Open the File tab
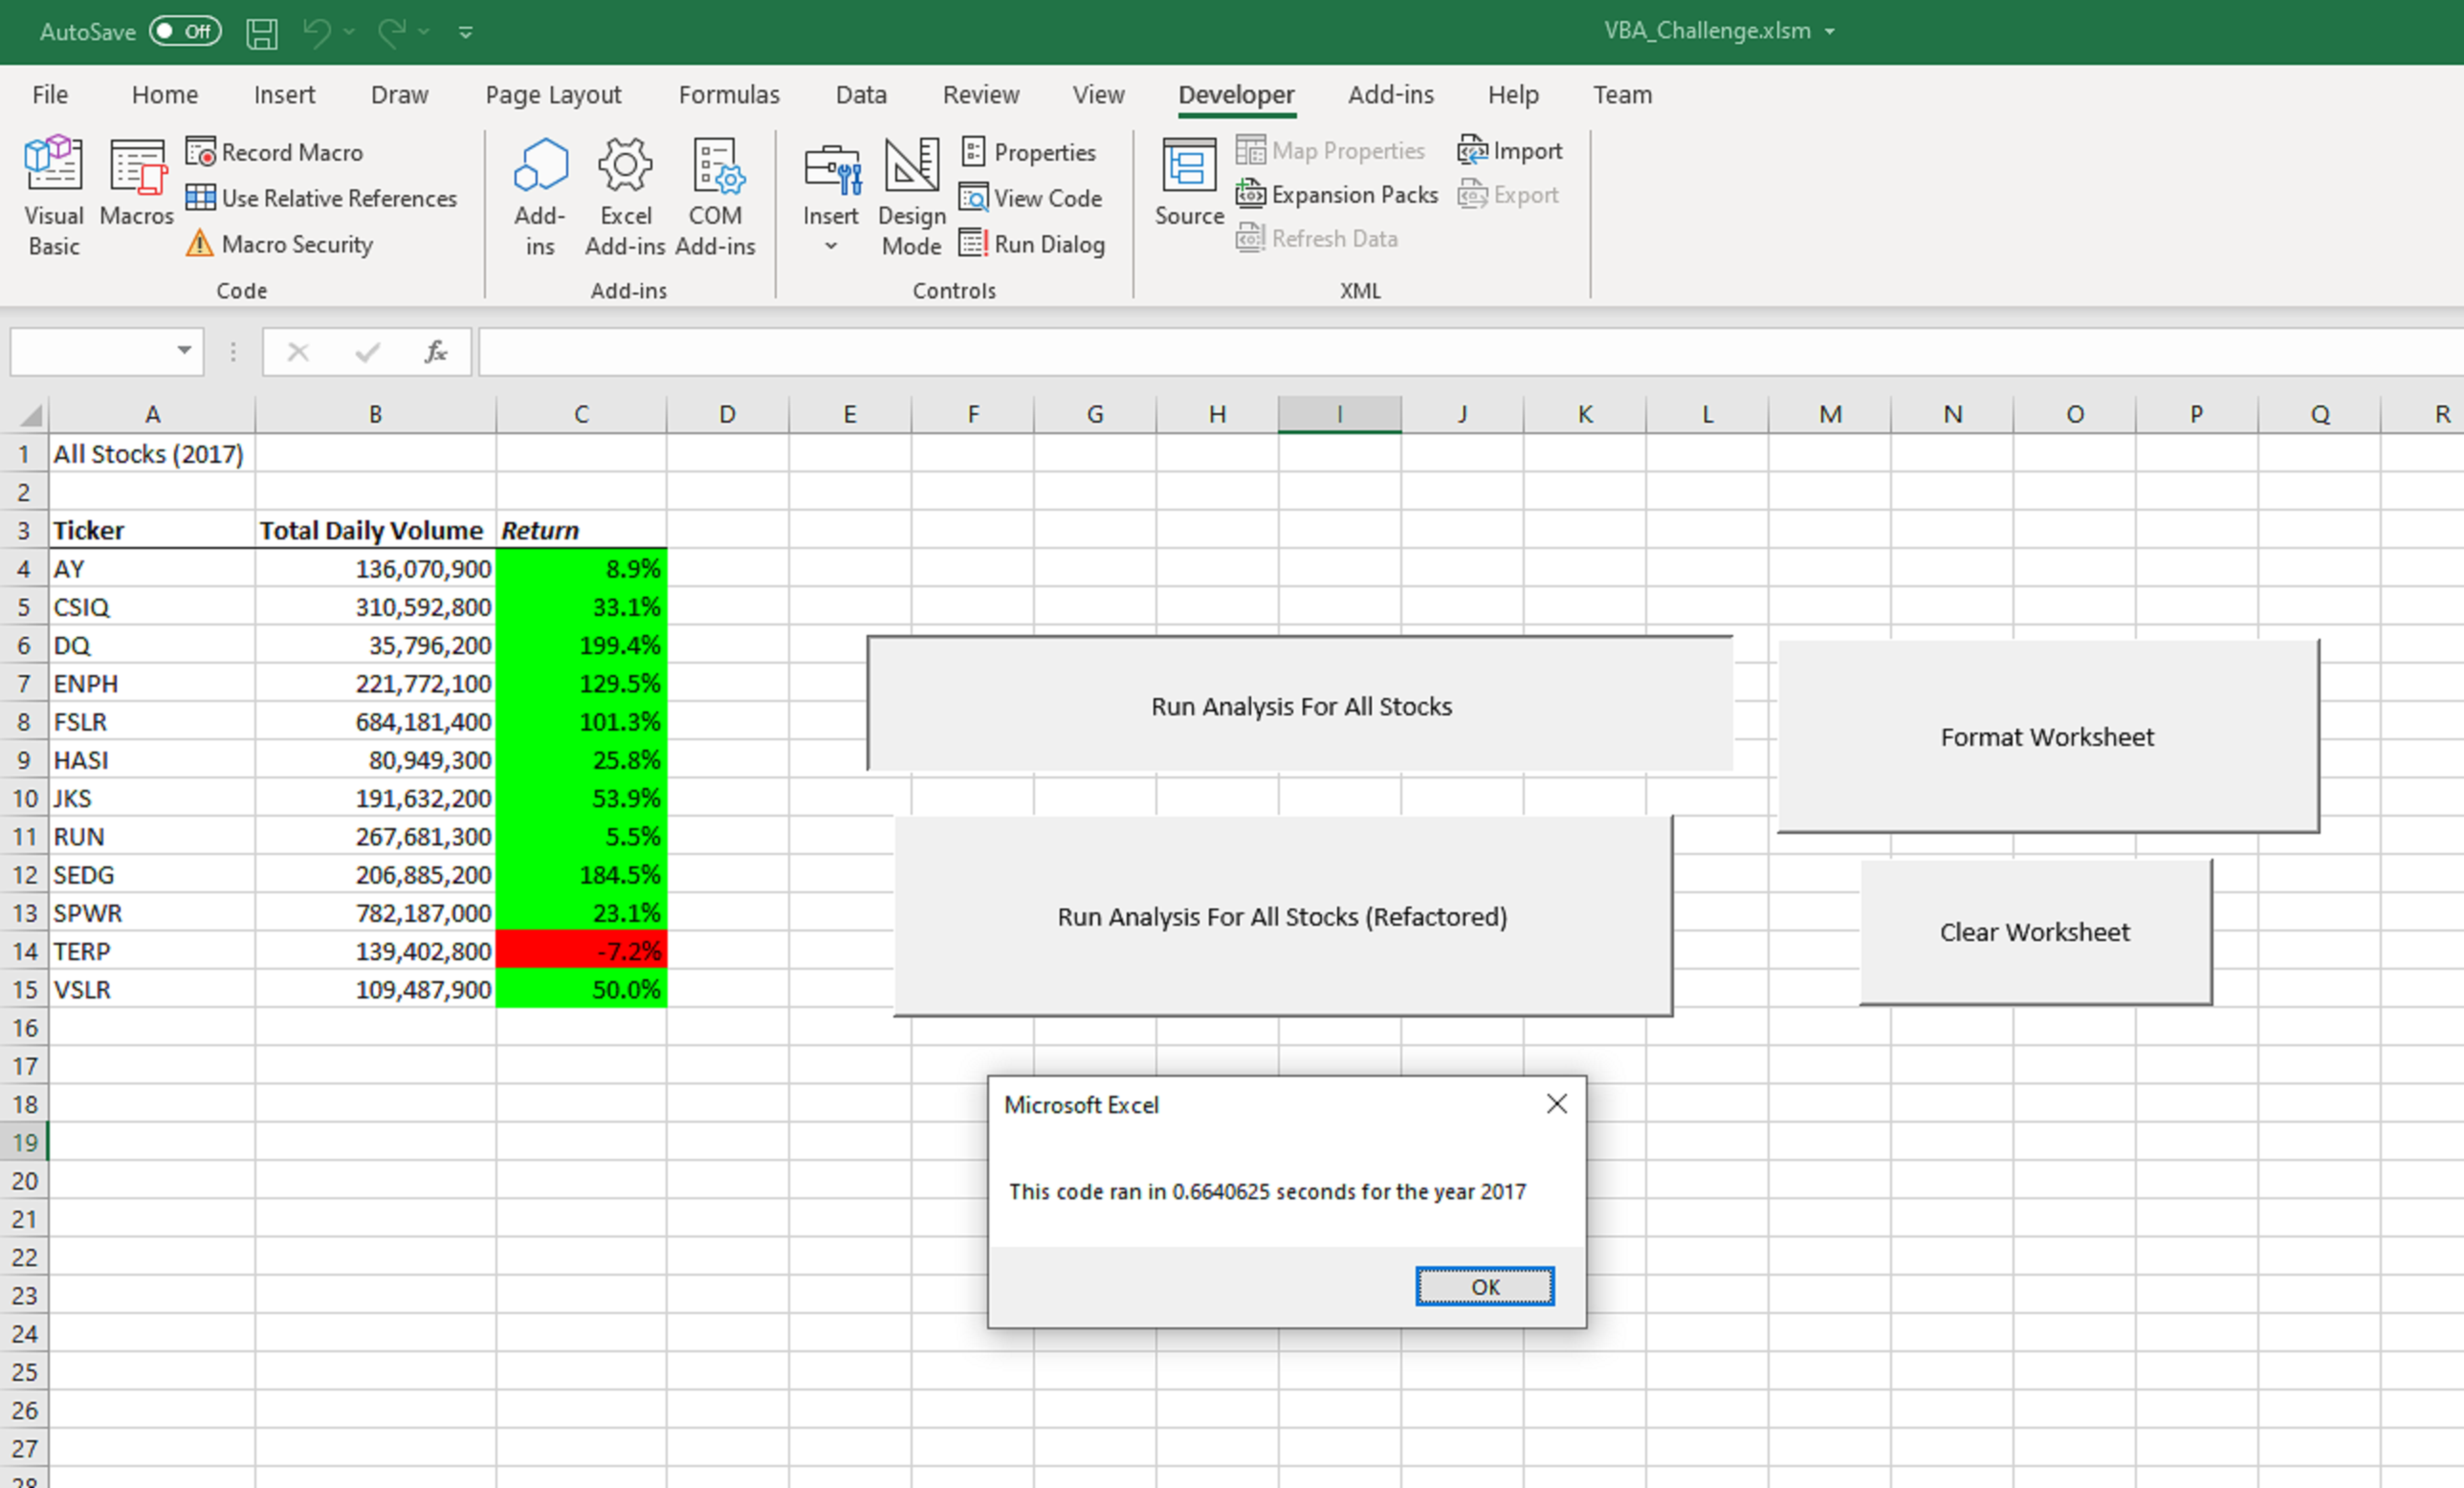The height and width of the screenshot is (1488, 2464). pyautogui.click(x=50, y=94)
